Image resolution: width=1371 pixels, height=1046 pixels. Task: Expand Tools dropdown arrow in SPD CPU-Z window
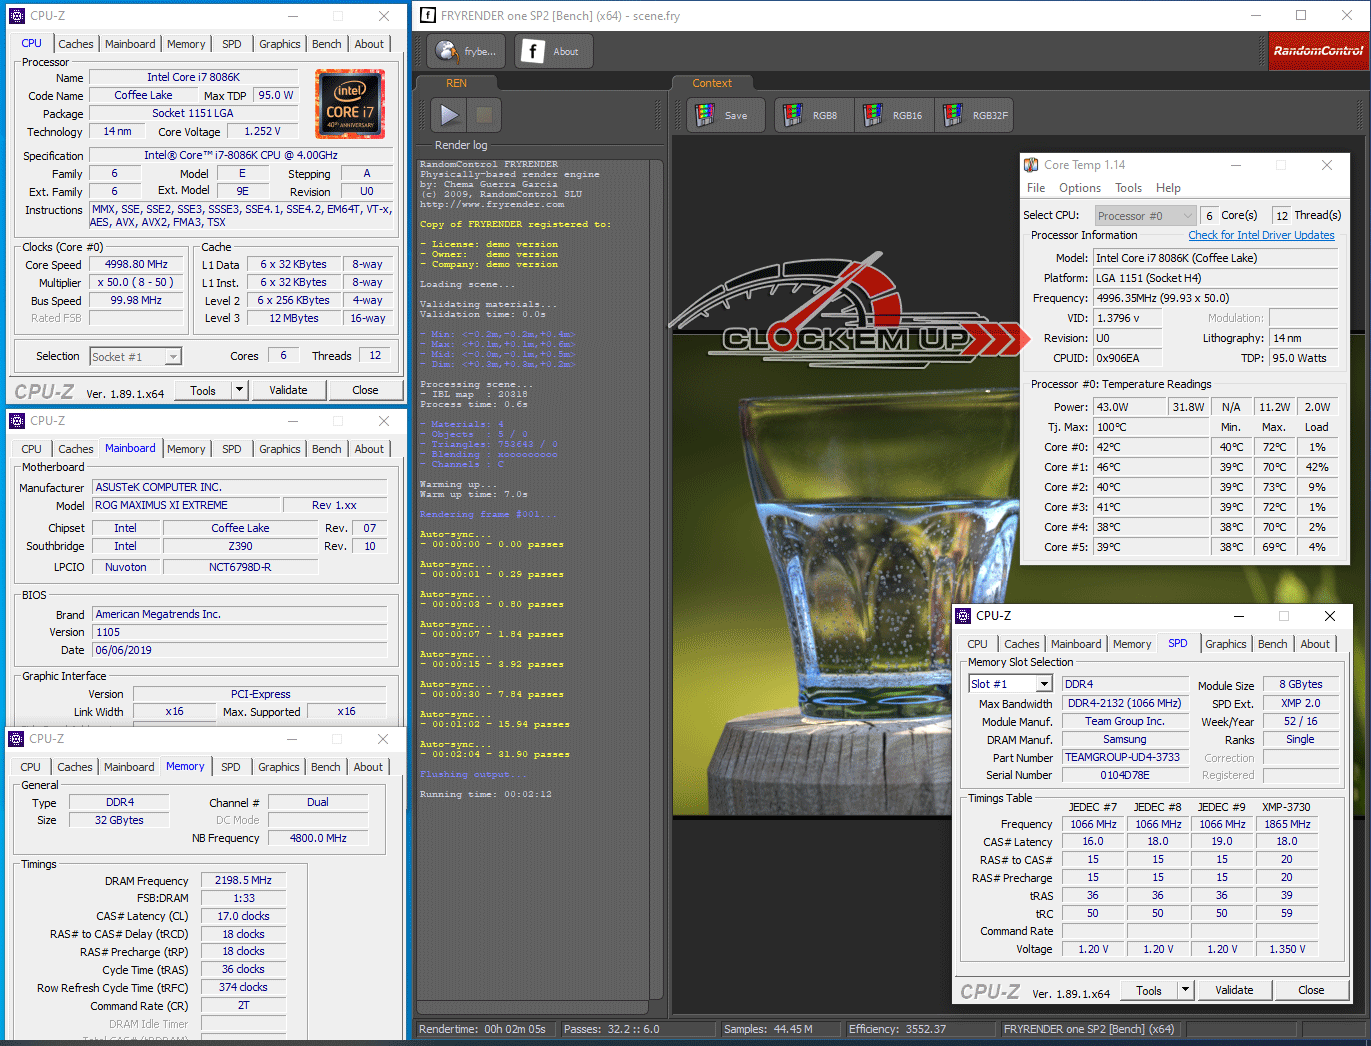click(1185, 990)
